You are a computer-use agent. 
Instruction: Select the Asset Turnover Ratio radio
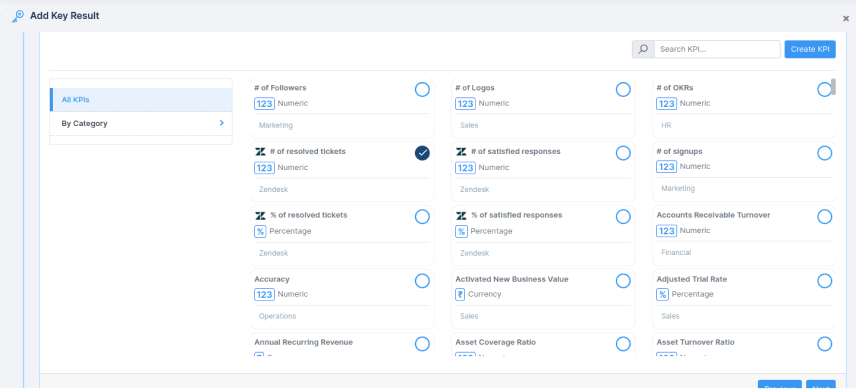click(x=824, y=344)
